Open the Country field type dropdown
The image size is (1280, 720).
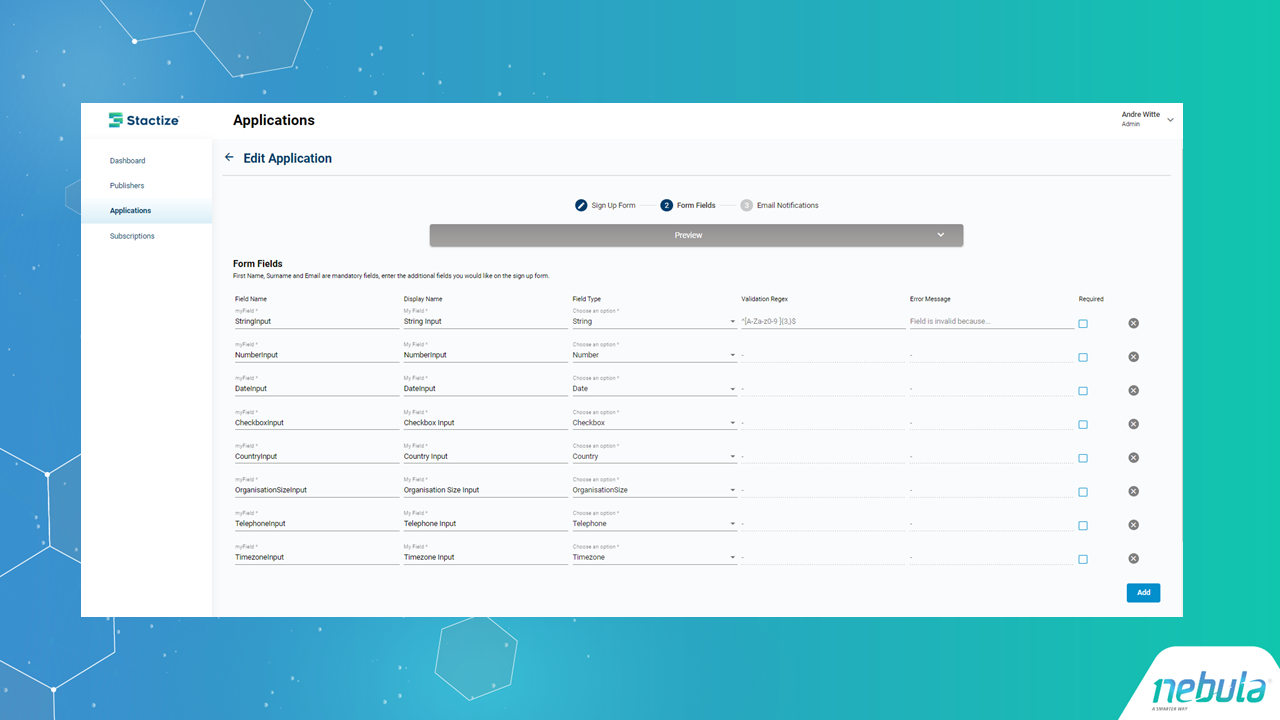pos(655,456)
